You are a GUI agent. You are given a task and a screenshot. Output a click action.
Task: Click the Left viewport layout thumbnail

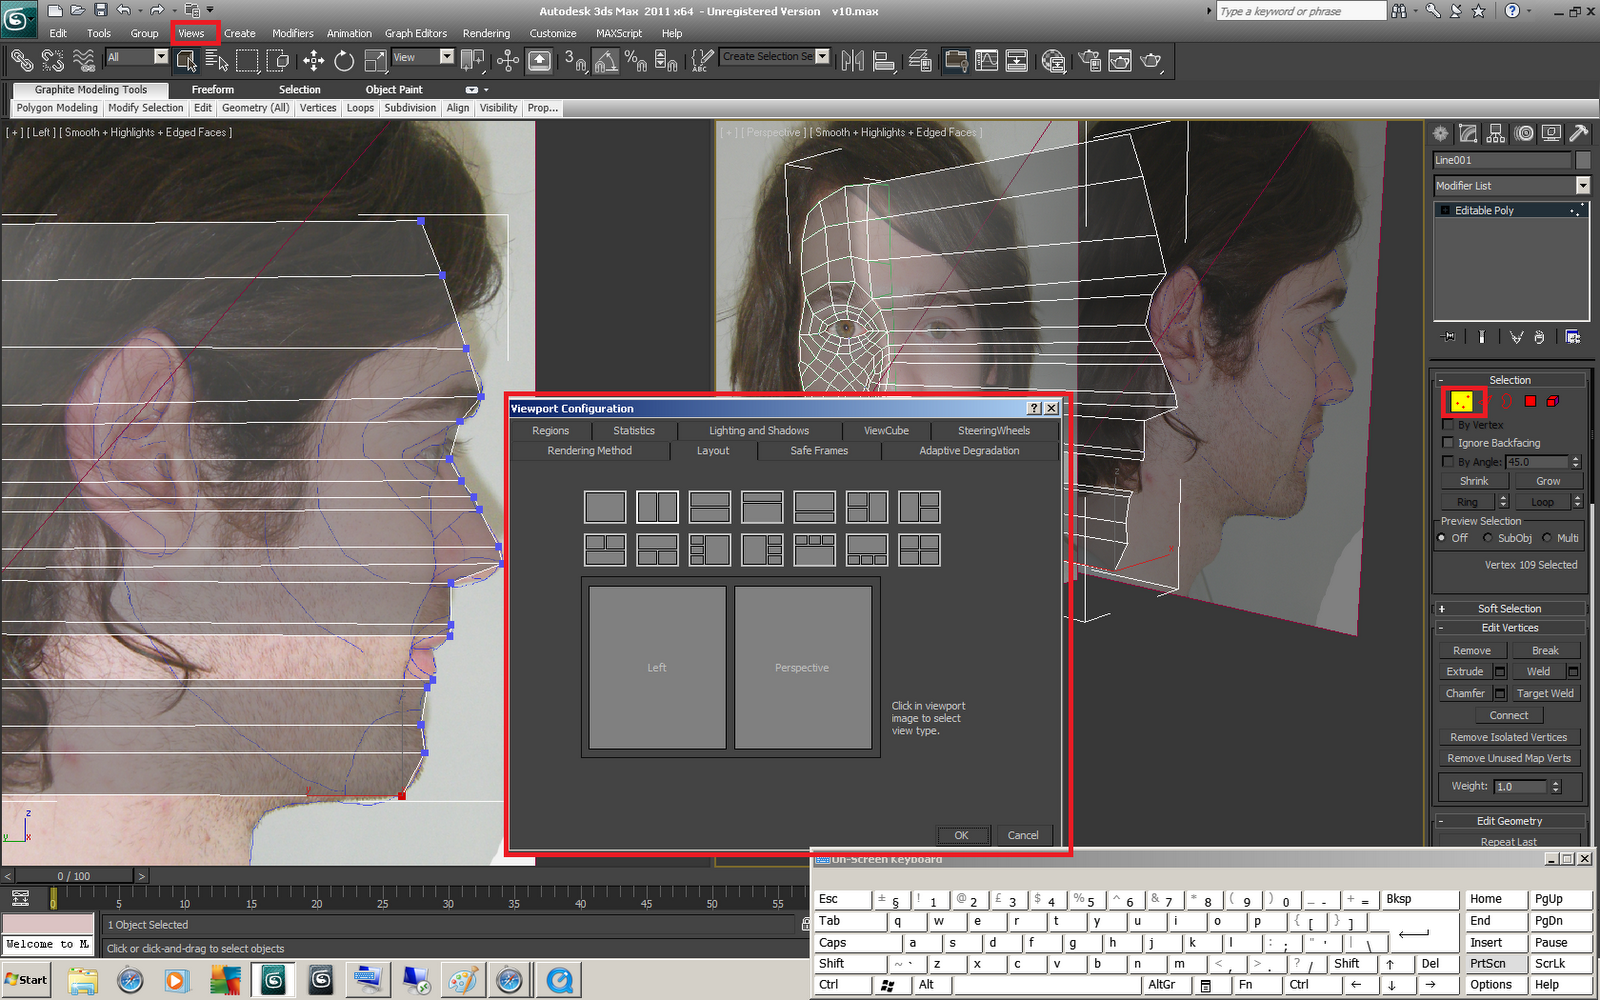point(657,667)
